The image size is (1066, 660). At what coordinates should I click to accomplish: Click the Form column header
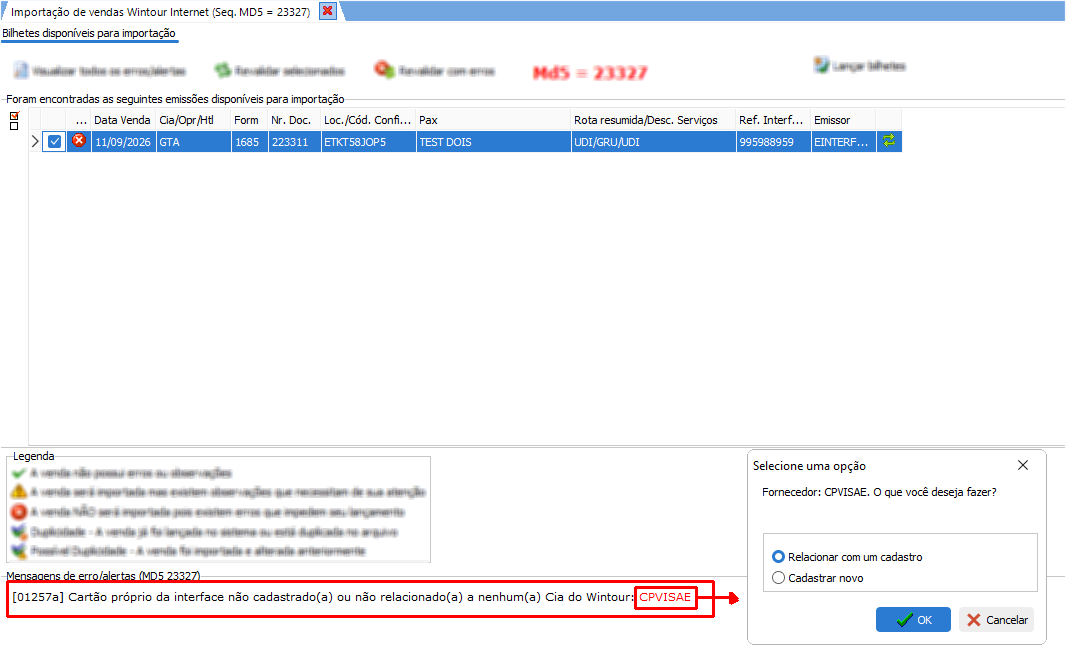pyautogui.click(x=250, y=120)
